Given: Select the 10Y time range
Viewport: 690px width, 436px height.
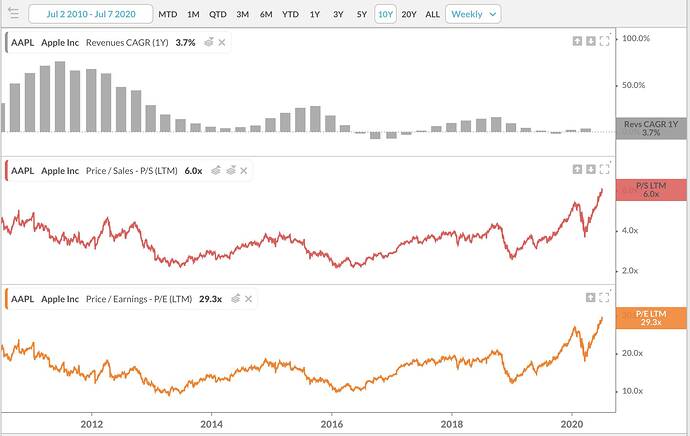Looking at the screenshot, I should pos(385,14).
